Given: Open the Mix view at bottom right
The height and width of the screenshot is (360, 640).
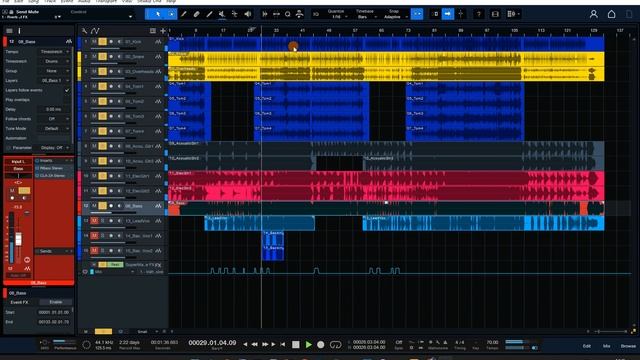Looking at the screenshot, I should 607,346.
